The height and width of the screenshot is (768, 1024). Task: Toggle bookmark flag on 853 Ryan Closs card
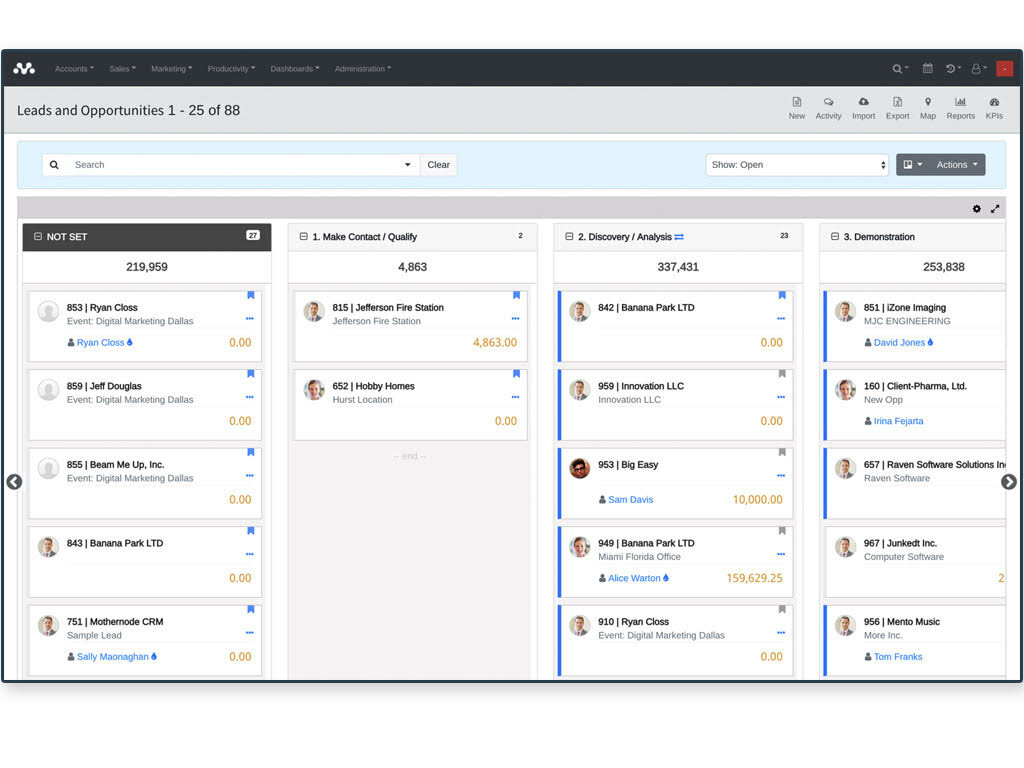[250, 295]
